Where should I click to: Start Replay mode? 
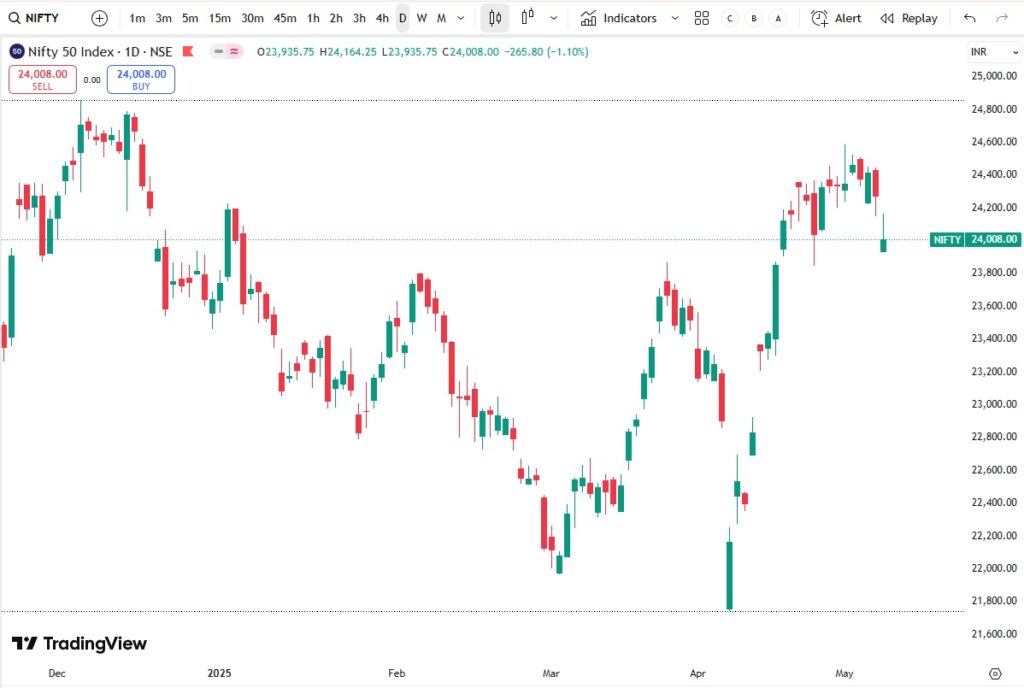point(908,18)
